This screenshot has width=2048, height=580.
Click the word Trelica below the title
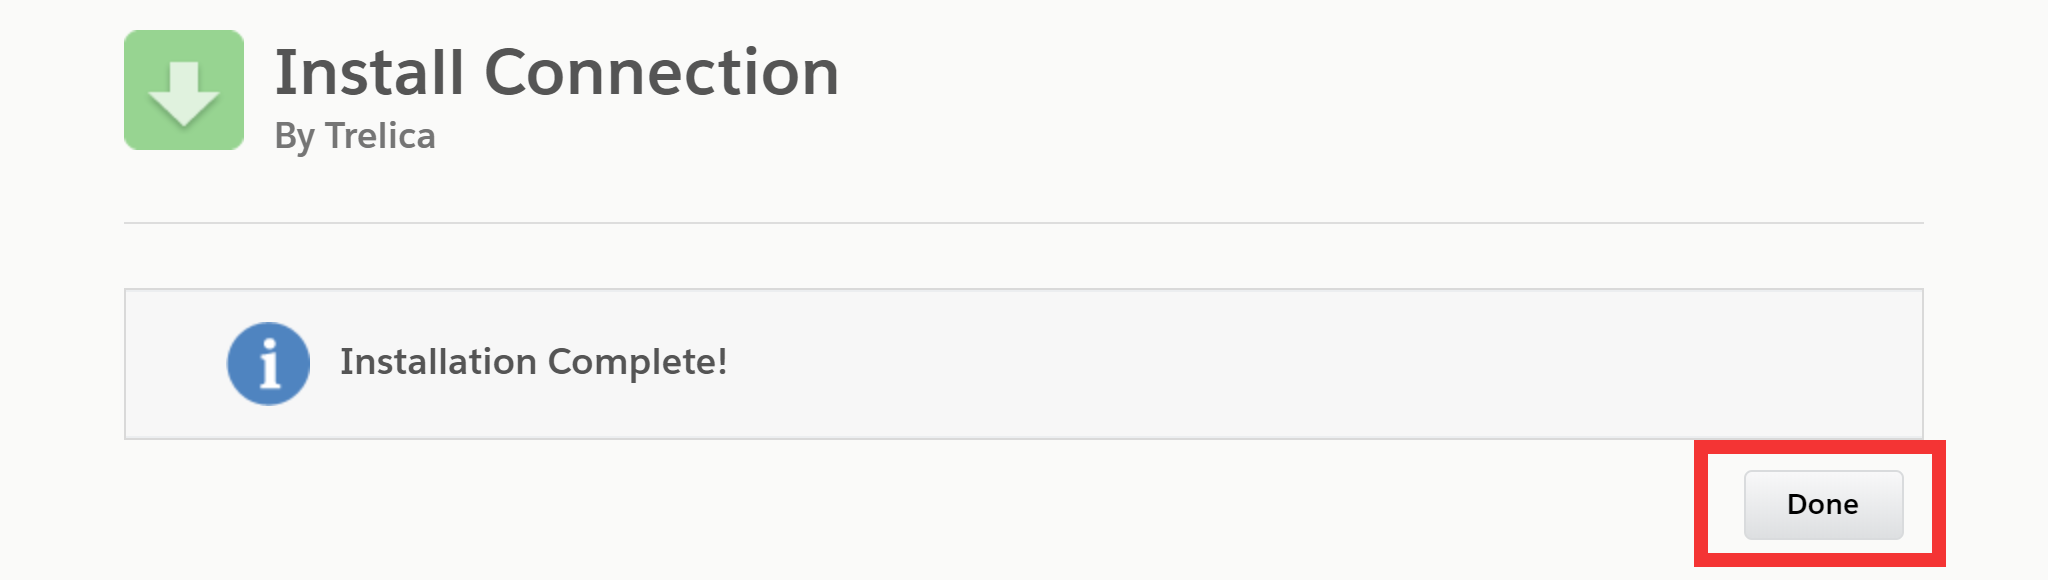pyautogui.click(x=380, y=135)
